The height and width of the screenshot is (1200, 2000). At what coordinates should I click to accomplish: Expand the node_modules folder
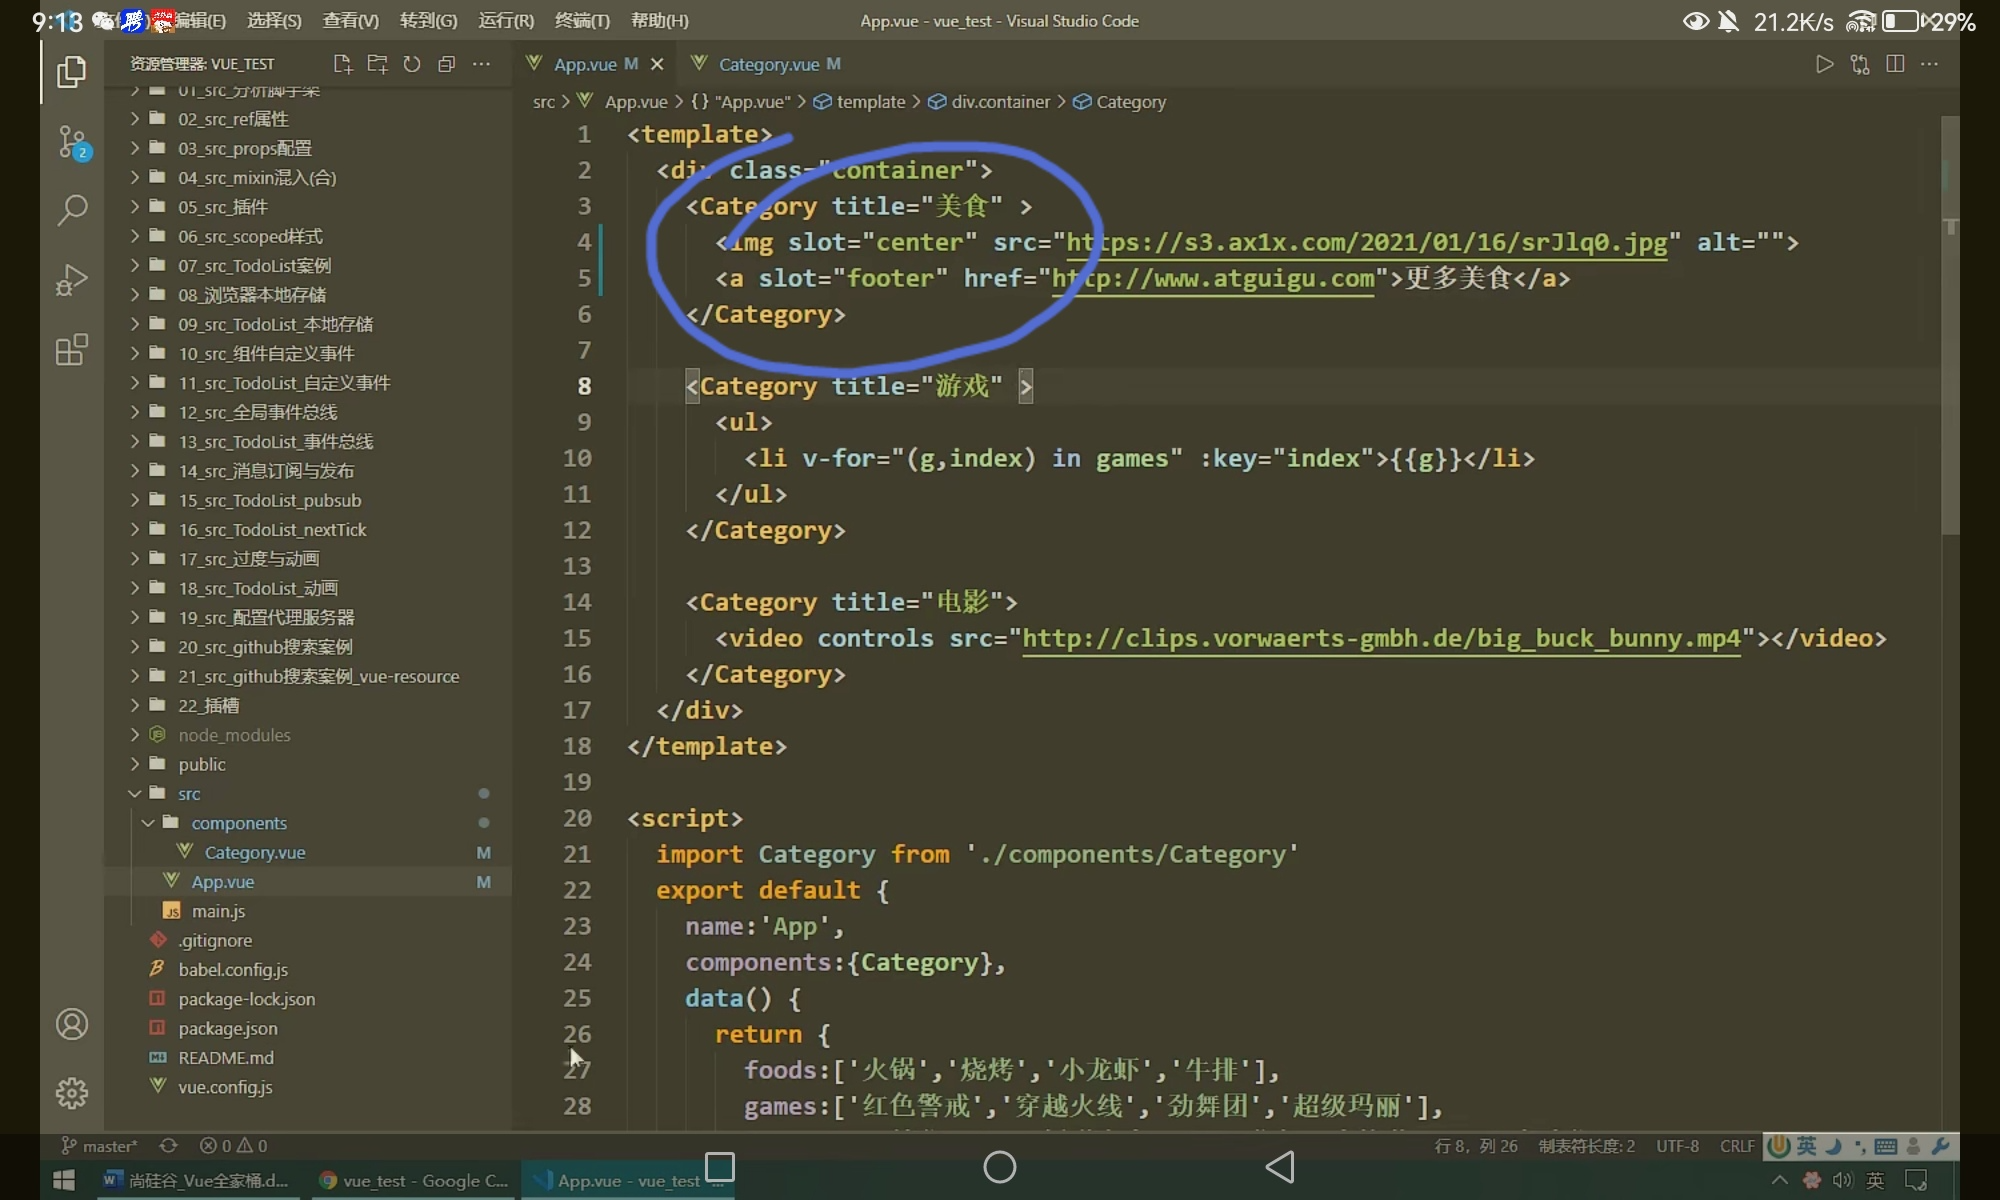click(234, 735)
